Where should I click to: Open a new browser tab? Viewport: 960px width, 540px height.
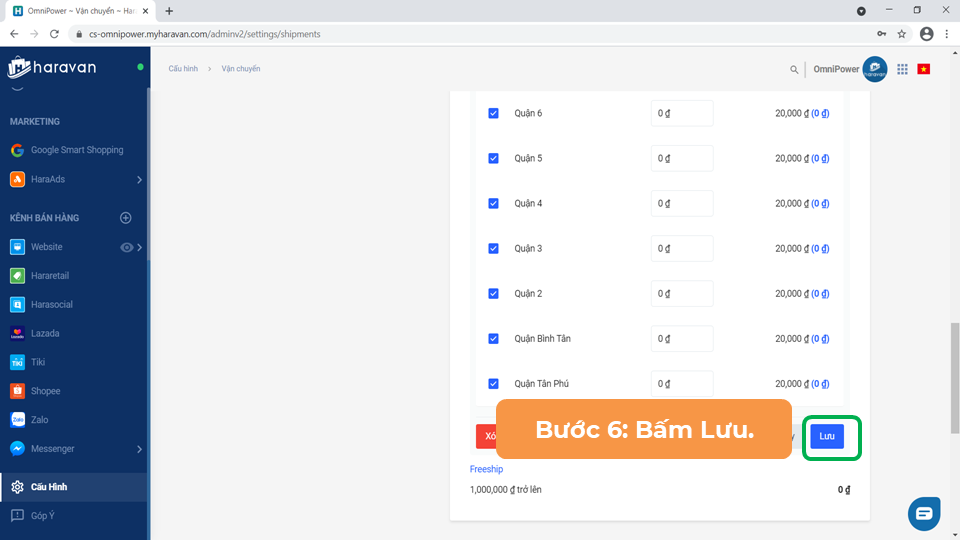(169, 11)
